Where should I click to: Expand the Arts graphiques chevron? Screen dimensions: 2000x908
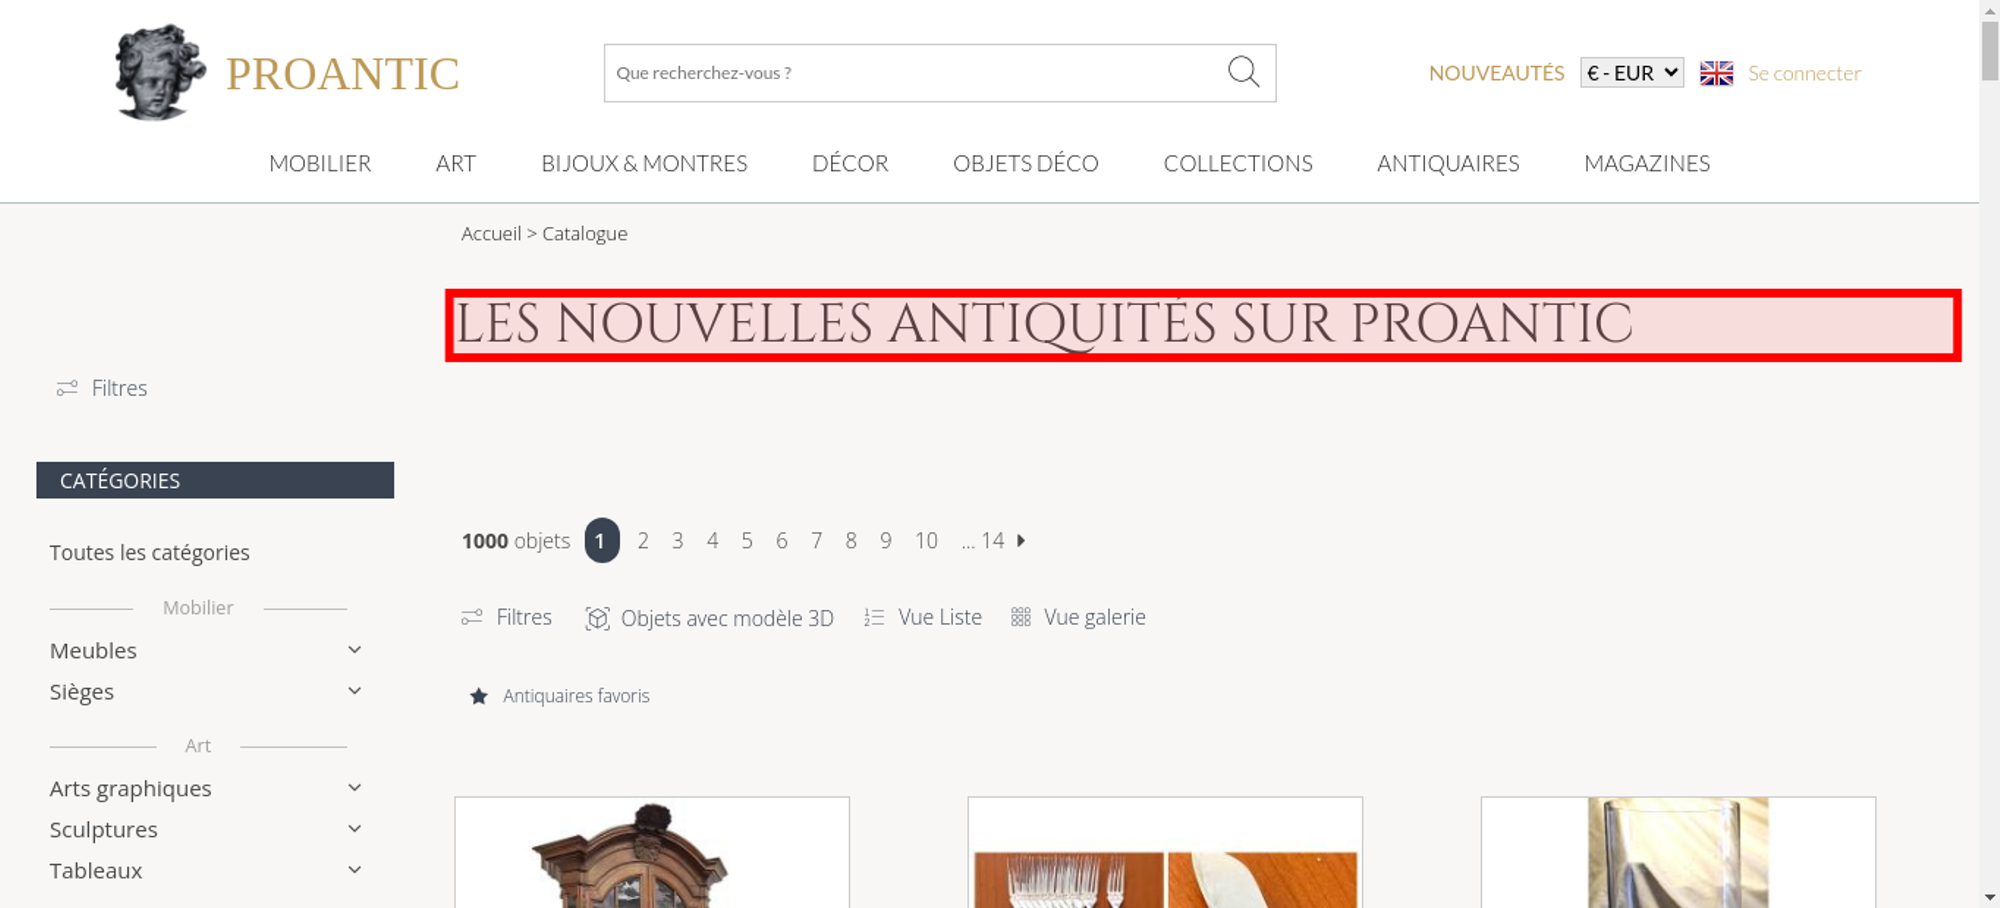coord(354,788)
